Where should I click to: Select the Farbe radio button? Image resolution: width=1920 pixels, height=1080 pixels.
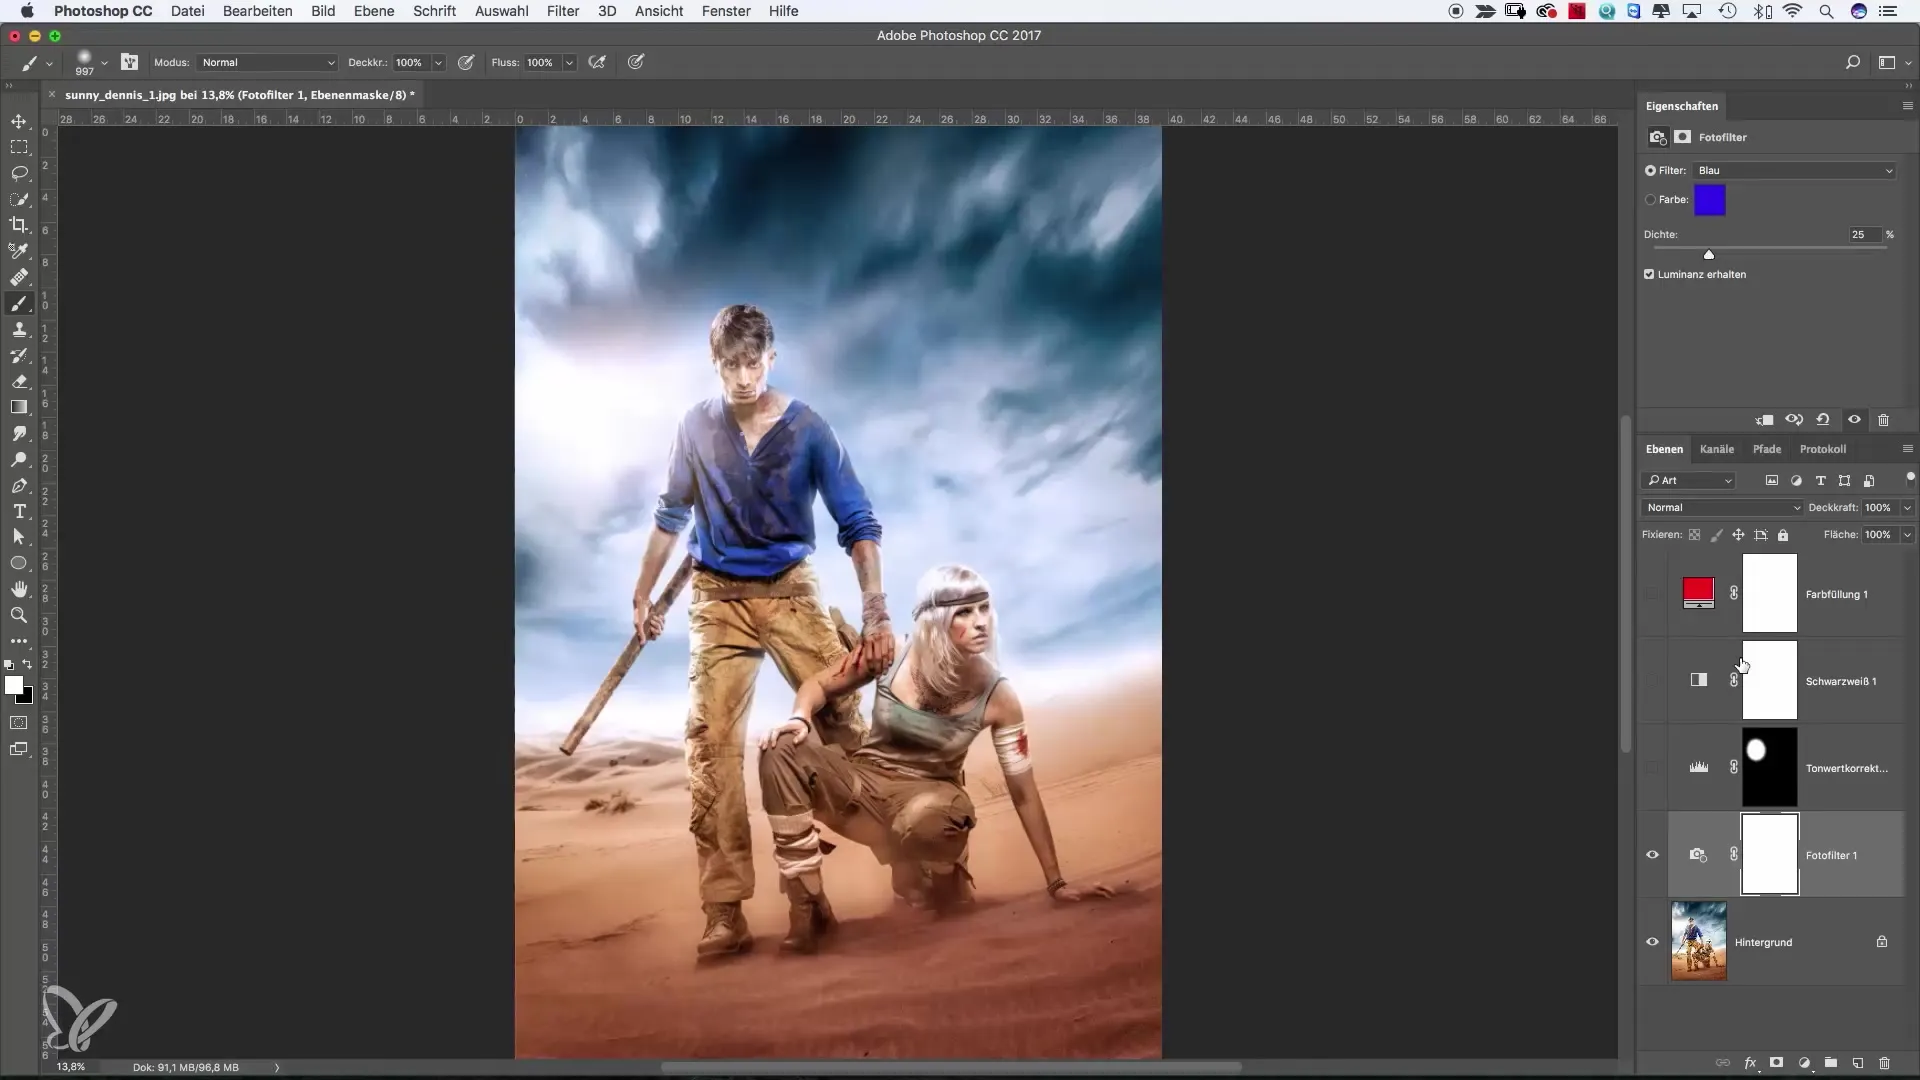(1650, 200)
